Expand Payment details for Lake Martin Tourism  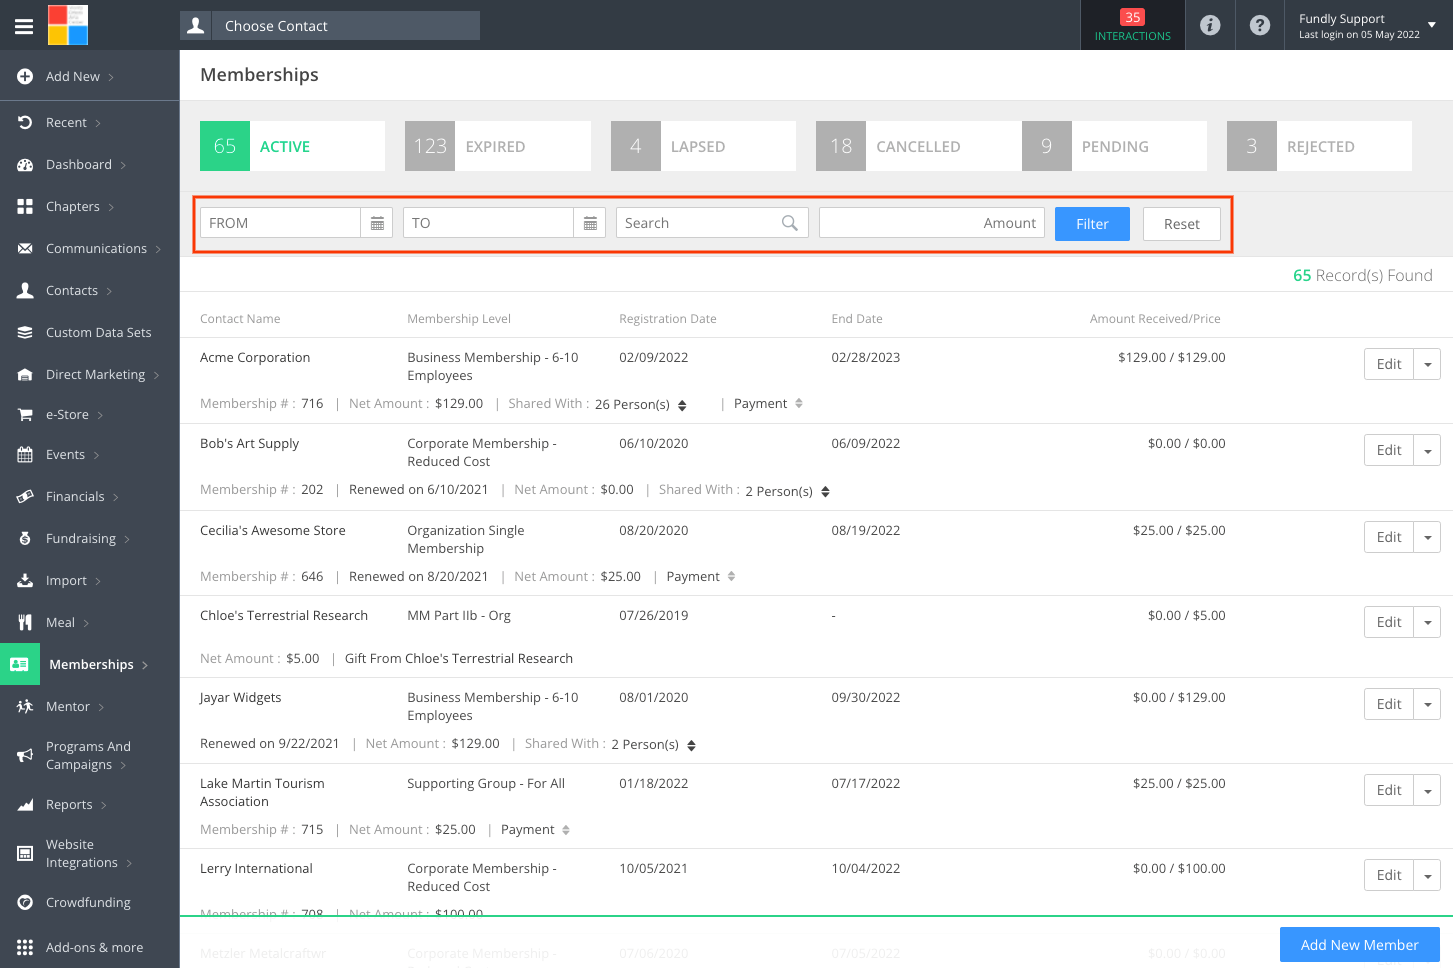pos(566,830)
